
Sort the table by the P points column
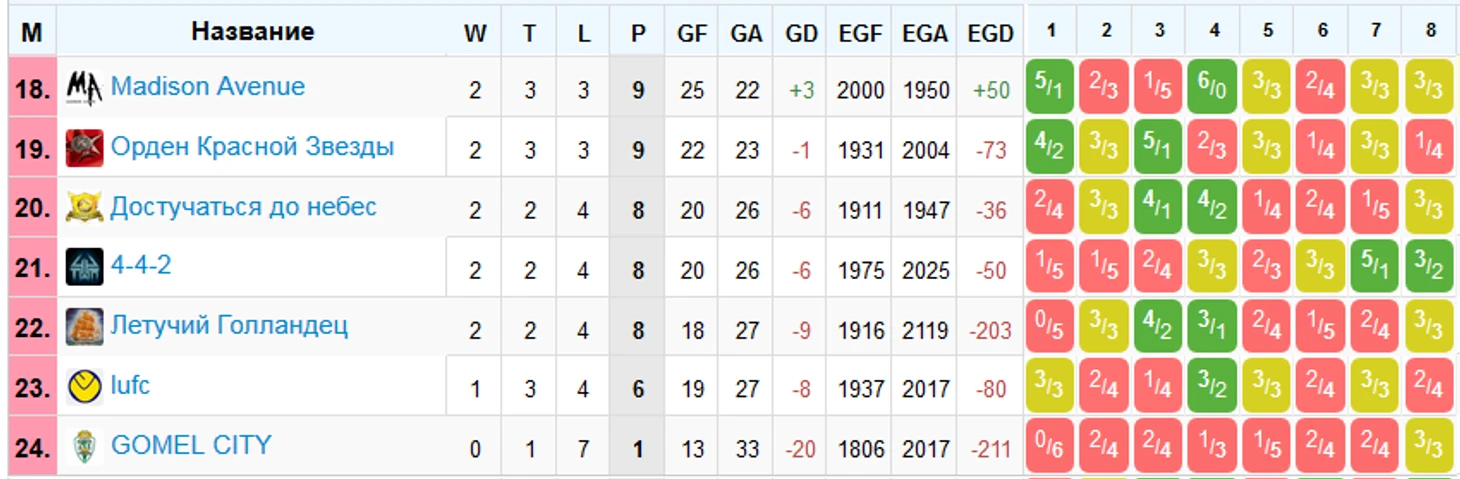(x=638, y=33)
